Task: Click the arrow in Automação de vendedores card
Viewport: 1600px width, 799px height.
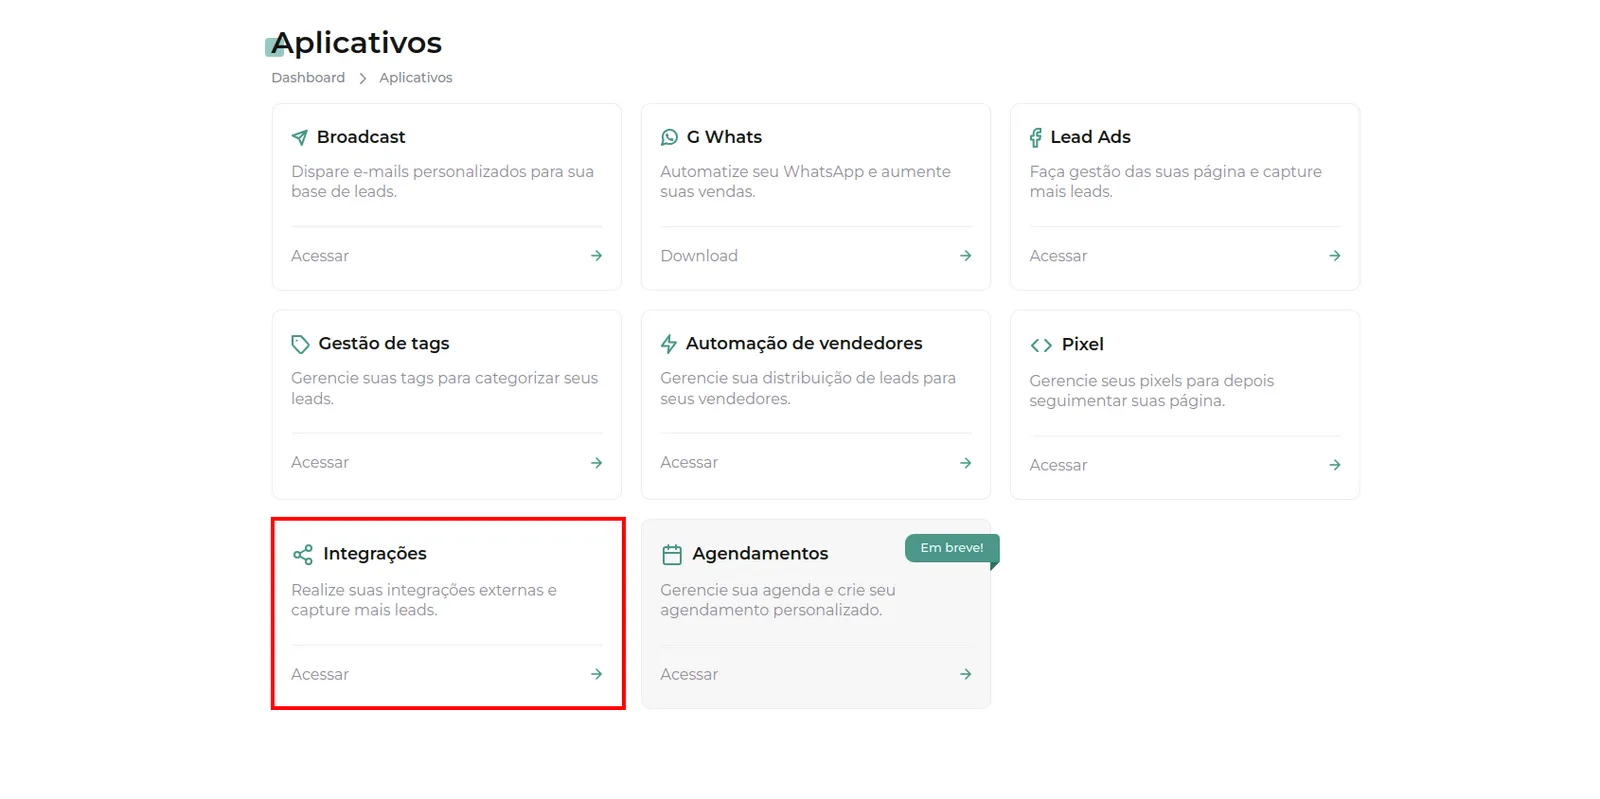Action: [x=965, y=463]
